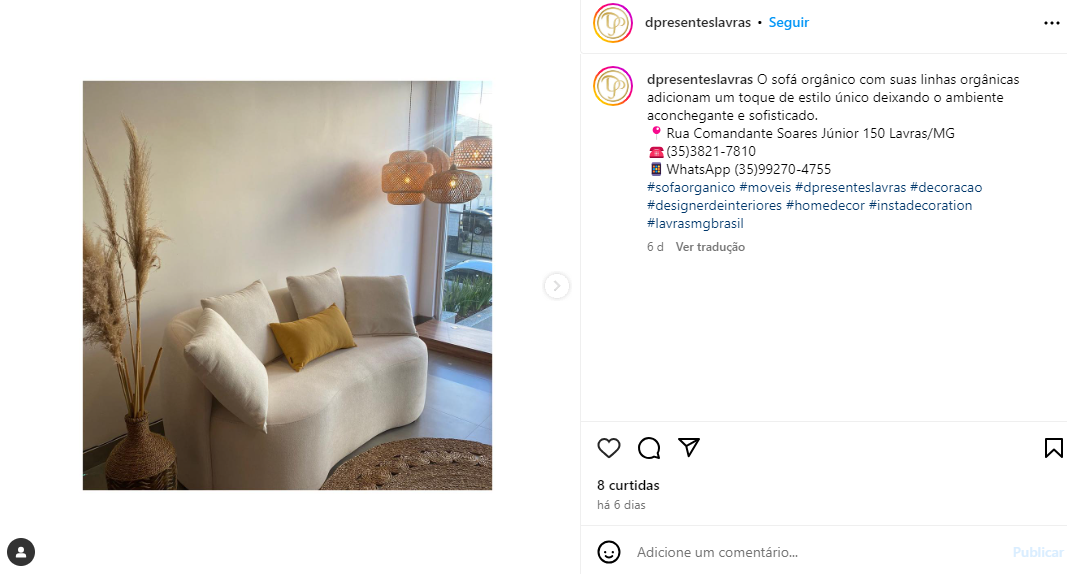Viewport: 1067px width, 574px height.
Task: Go to the next photo with the arrow
Action: (557, 286)
